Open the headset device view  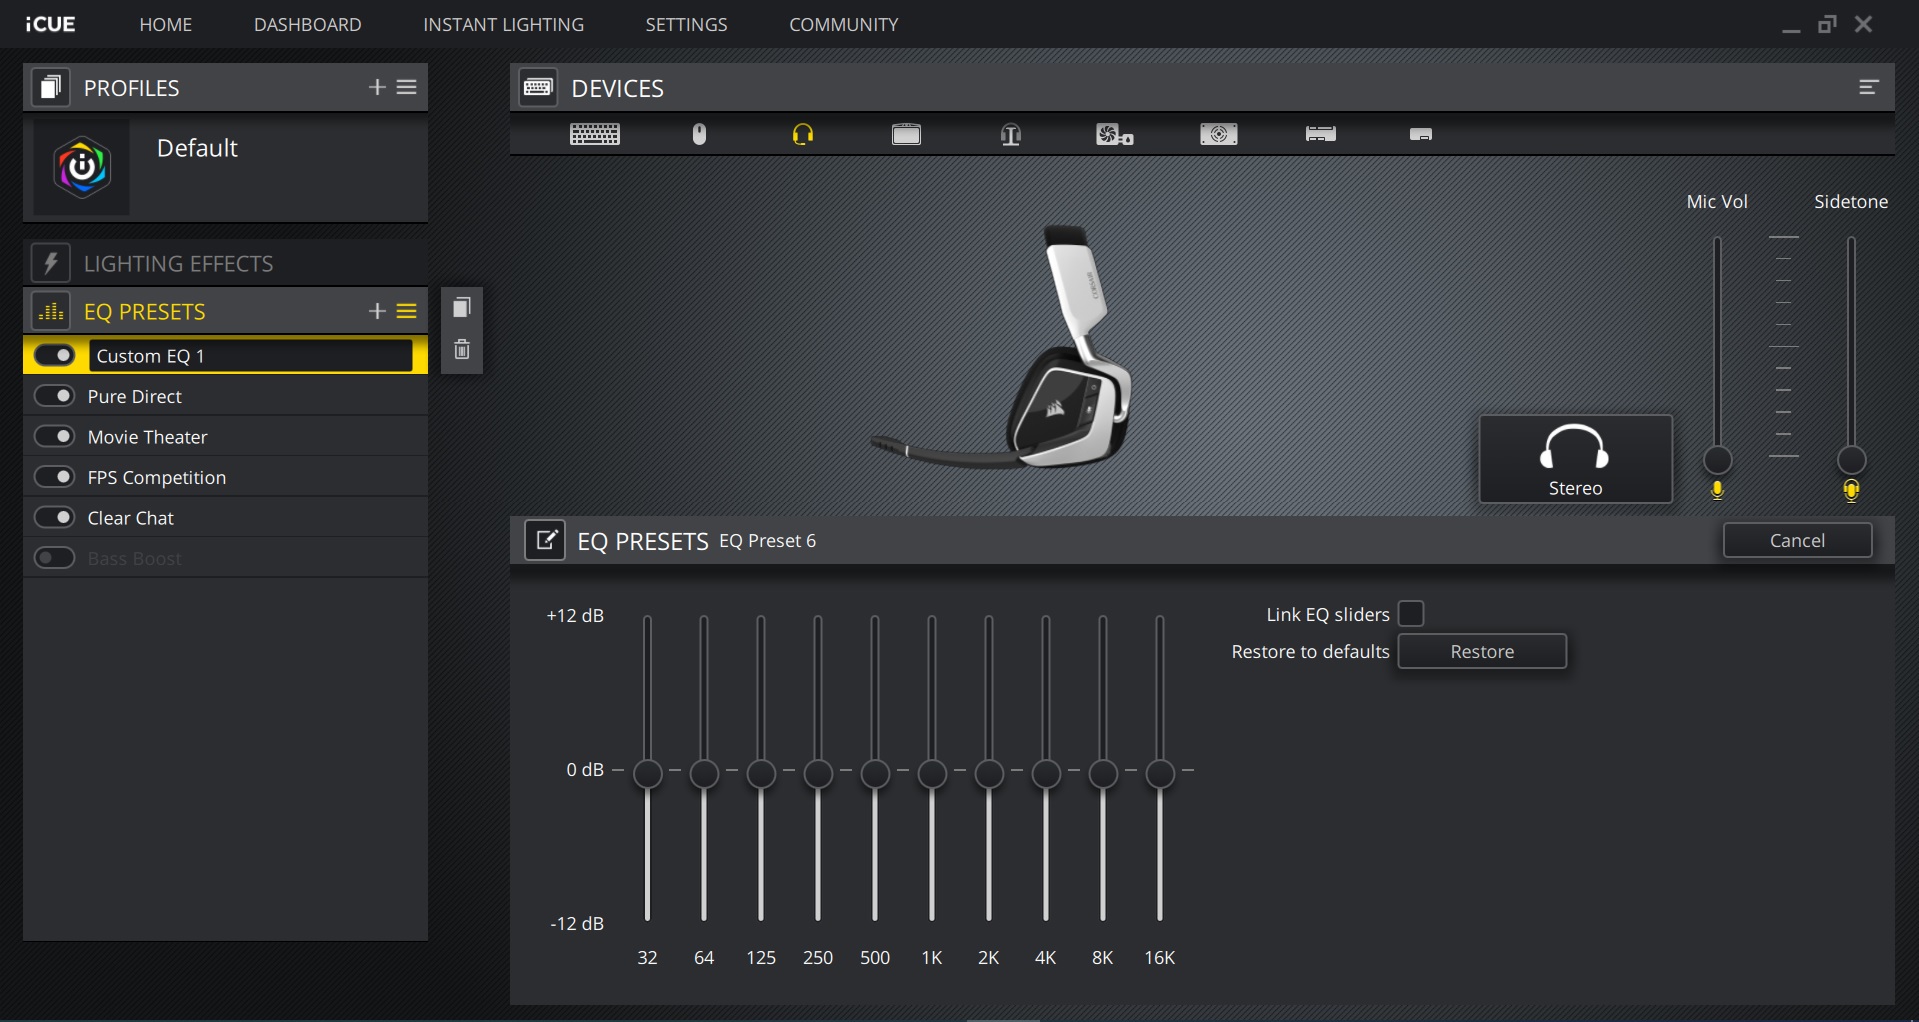pyautogui.click(x=802, y=134)
